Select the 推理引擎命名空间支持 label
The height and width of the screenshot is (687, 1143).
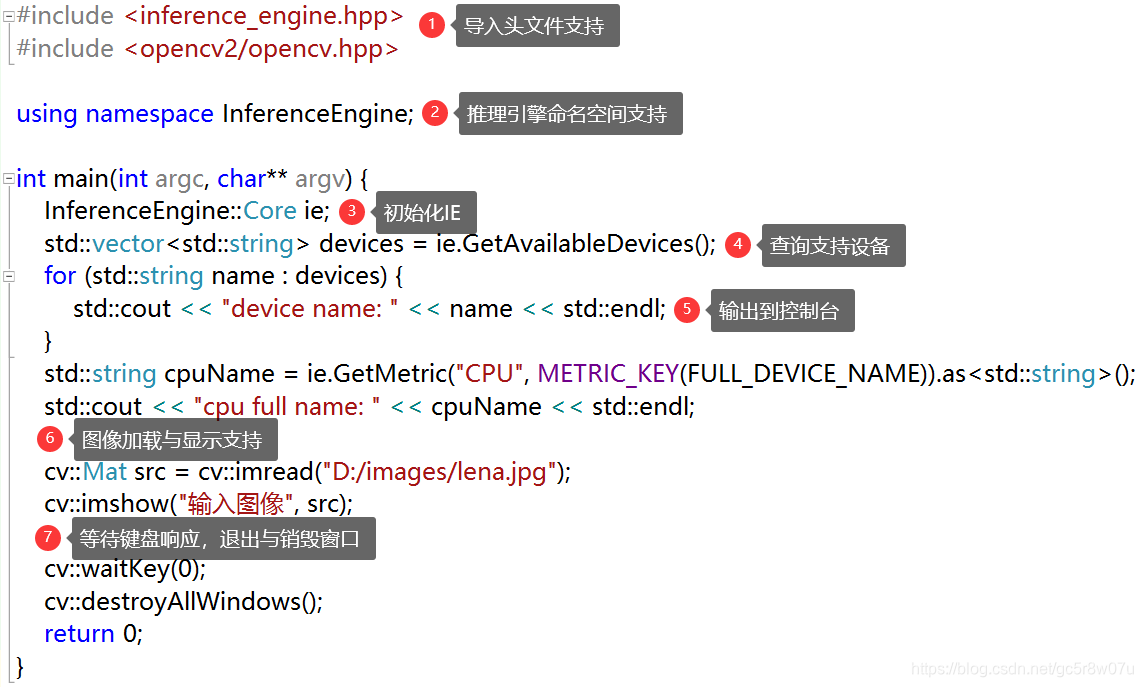coord(570,113)
